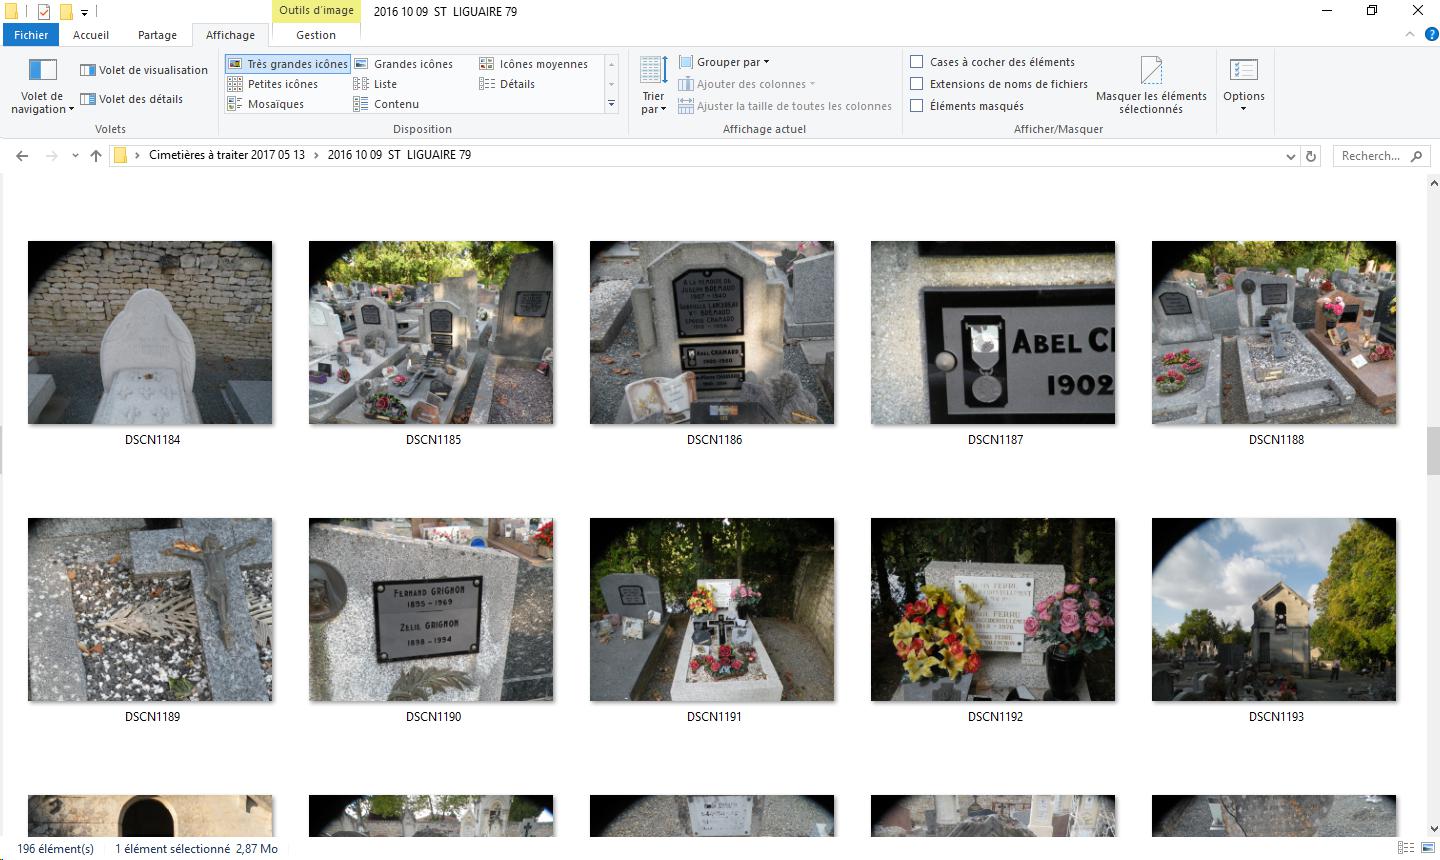Enable Éléments masqués checkbox

(x=916, y=106)
